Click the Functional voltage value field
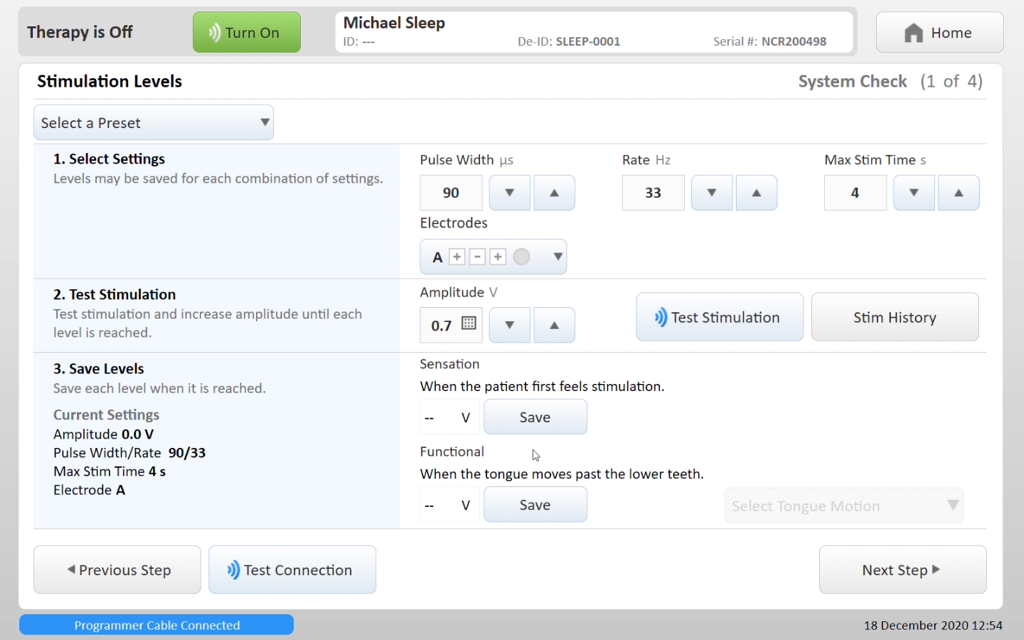Viewport: 1024px width, 640px height. (449, 505)
